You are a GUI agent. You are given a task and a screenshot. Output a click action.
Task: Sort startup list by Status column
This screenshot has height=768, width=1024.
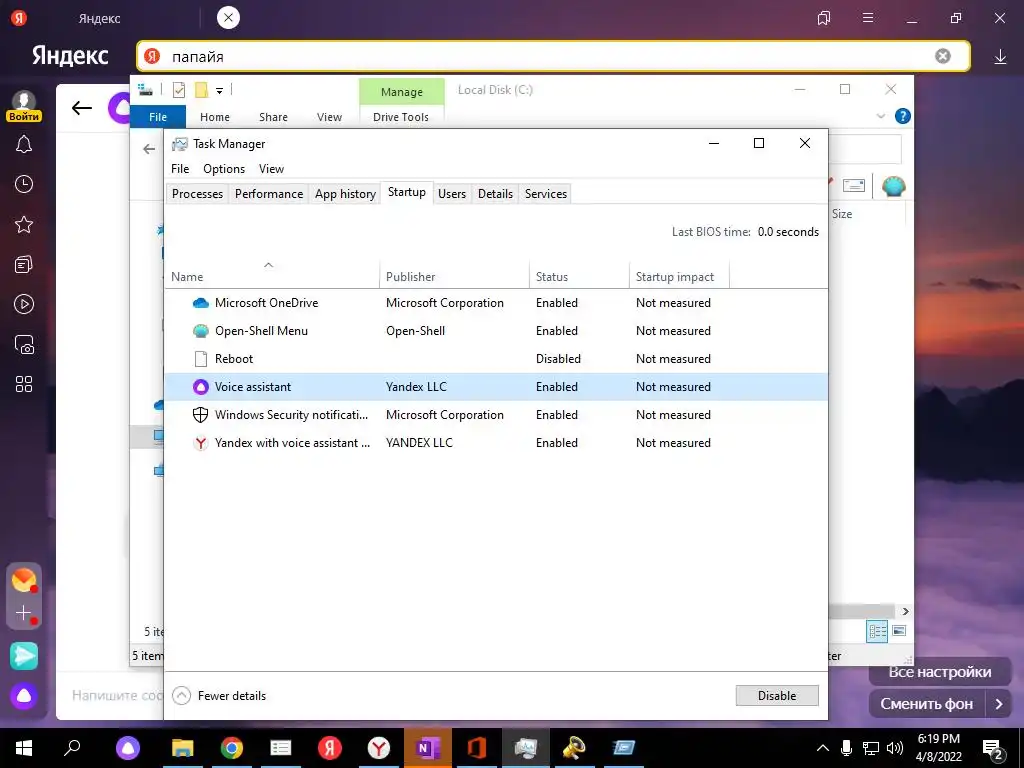point(579,276)
